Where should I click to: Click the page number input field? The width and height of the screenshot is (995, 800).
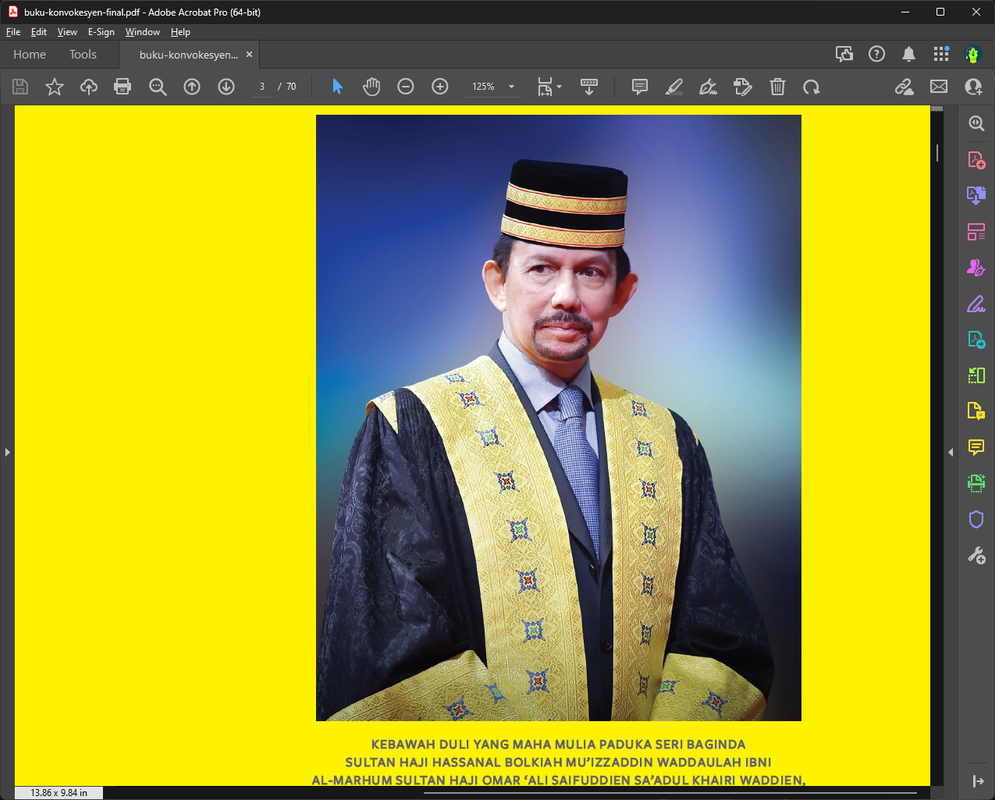[x=262, y=86]
